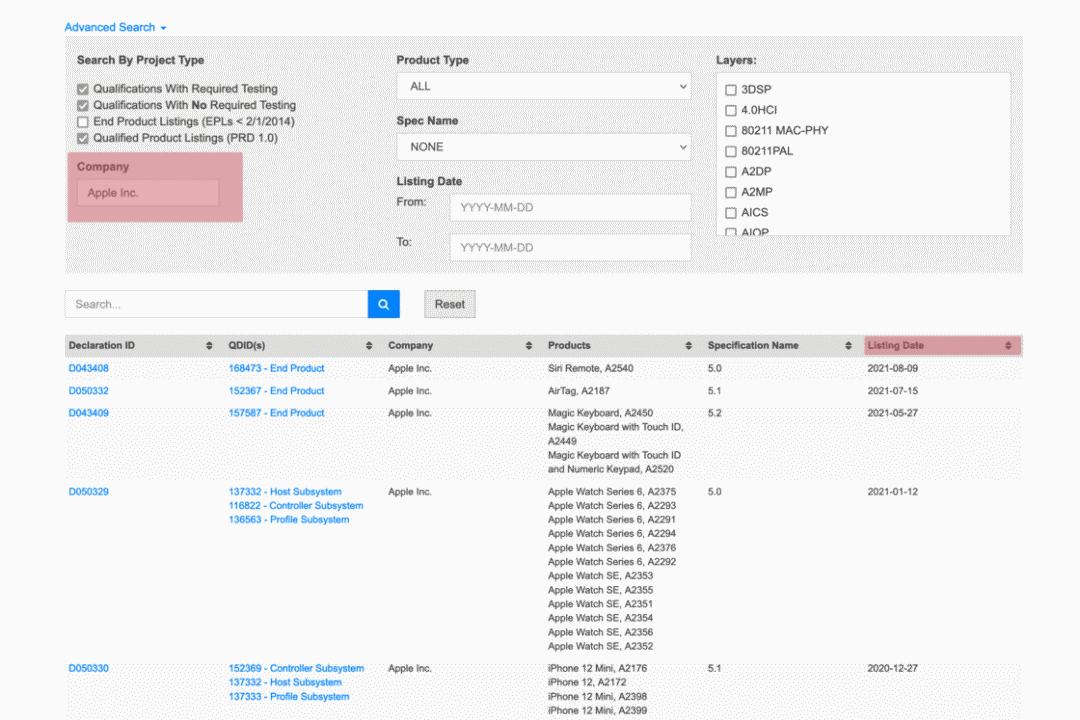1080x720 pixels.
Task: Open 152369 Controller Subsystem link
Action: tap(296, 668)
